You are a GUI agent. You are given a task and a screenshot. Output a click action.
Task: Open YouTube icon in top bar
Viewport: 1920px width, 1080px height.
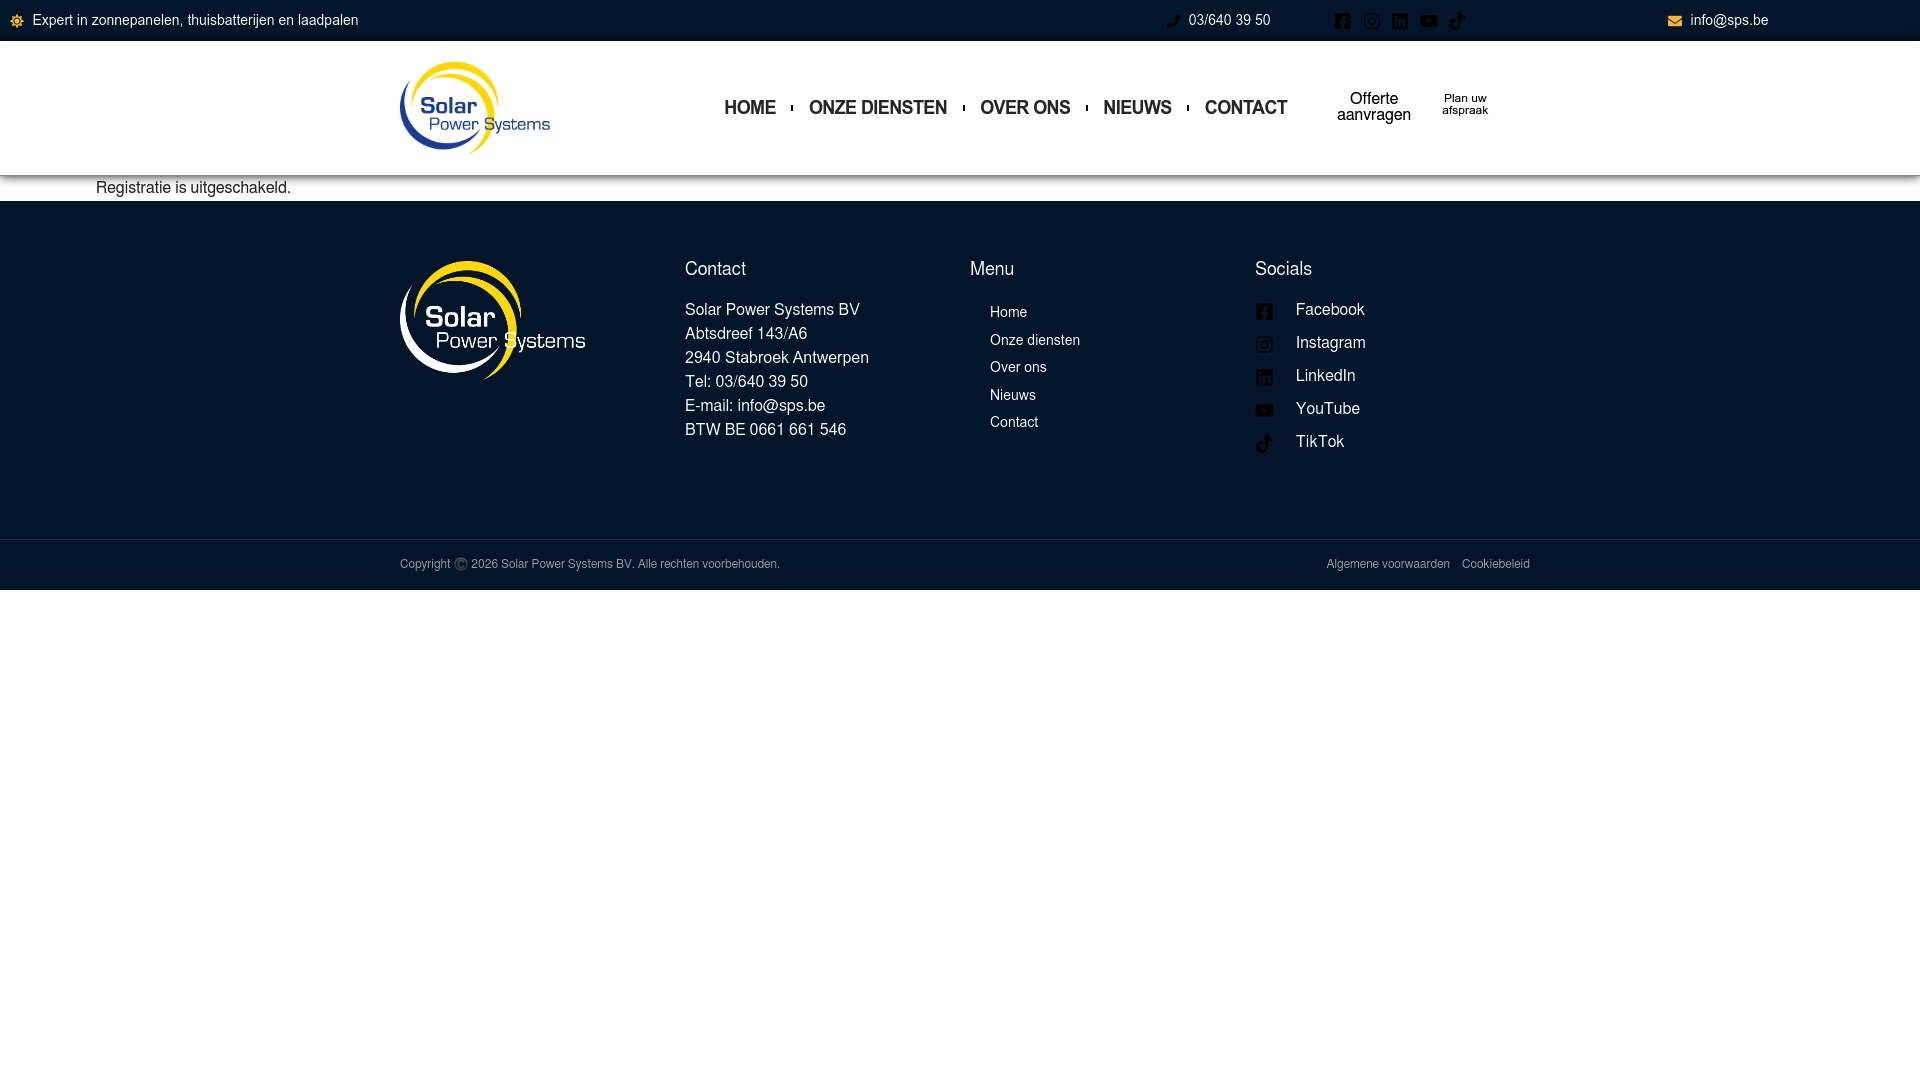pyautogui.click(x=1429, y=21)
